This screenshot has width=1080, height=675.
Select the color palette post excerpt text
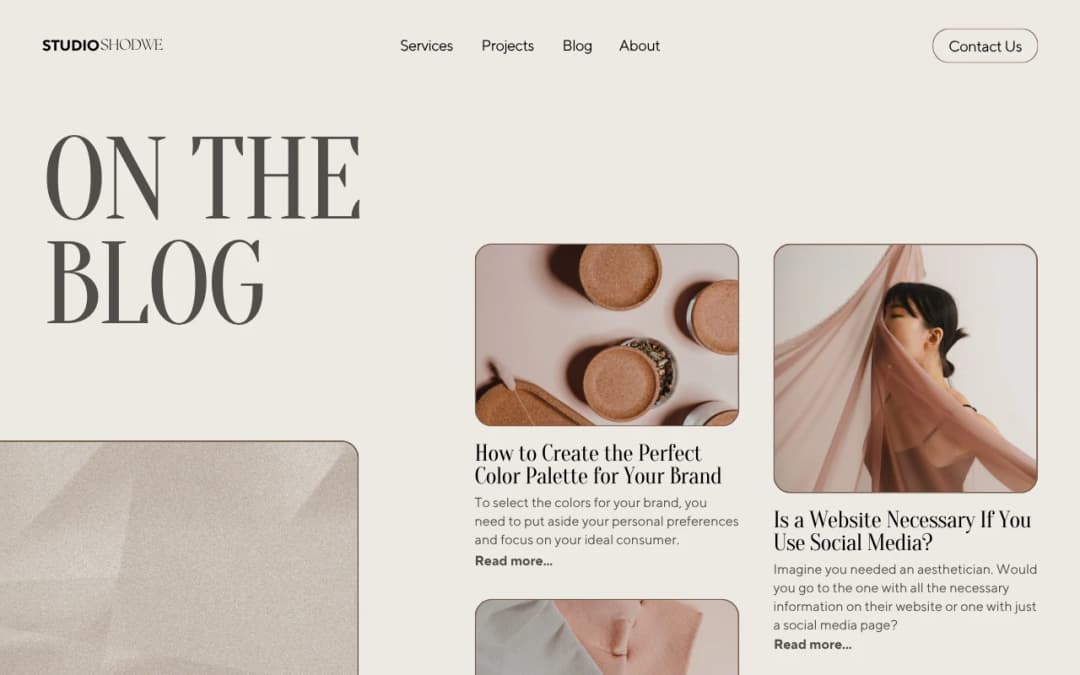[606, 521]
